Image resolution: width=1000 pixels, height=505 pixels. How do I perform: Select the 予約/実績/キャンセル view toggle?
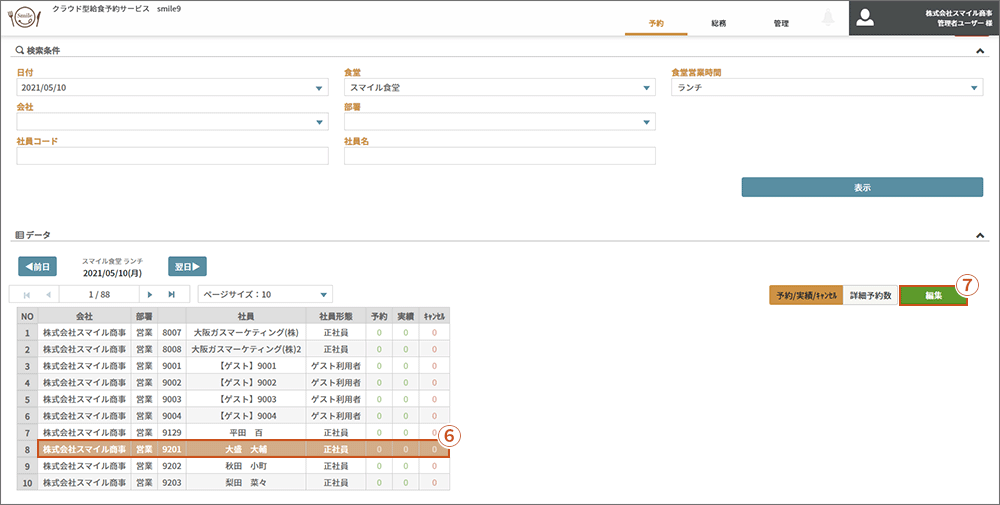click(806, 295)
